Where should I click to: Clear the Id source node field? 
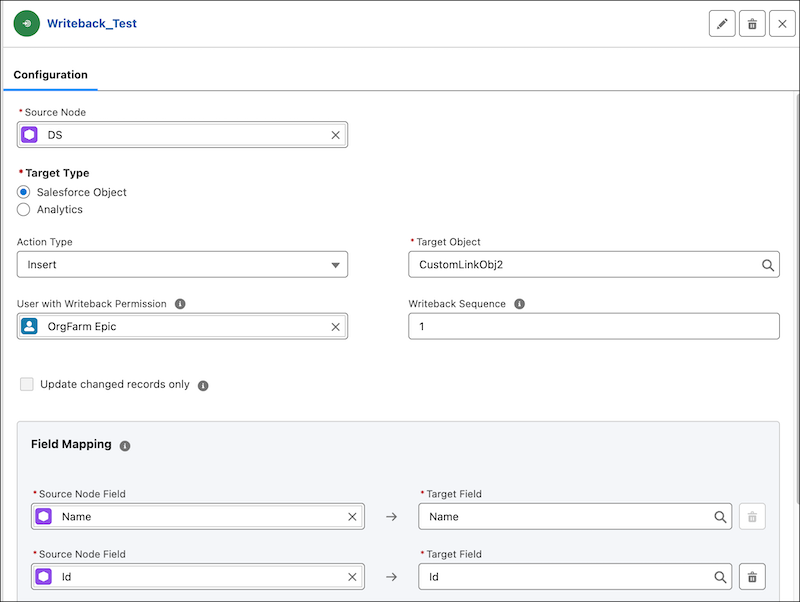coord(352,577)
